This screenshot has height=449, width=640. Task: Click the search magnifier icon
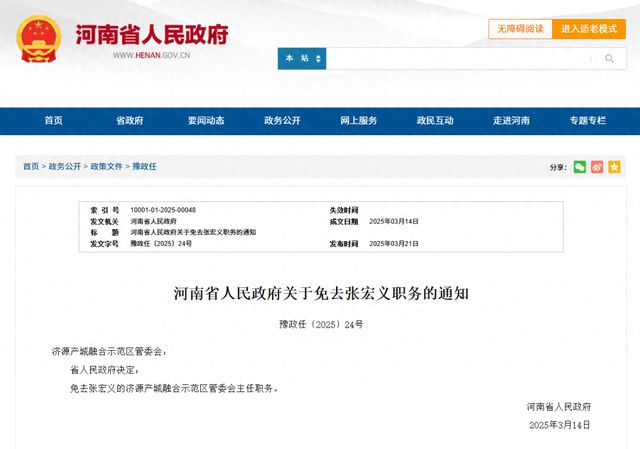coord(609,59)
